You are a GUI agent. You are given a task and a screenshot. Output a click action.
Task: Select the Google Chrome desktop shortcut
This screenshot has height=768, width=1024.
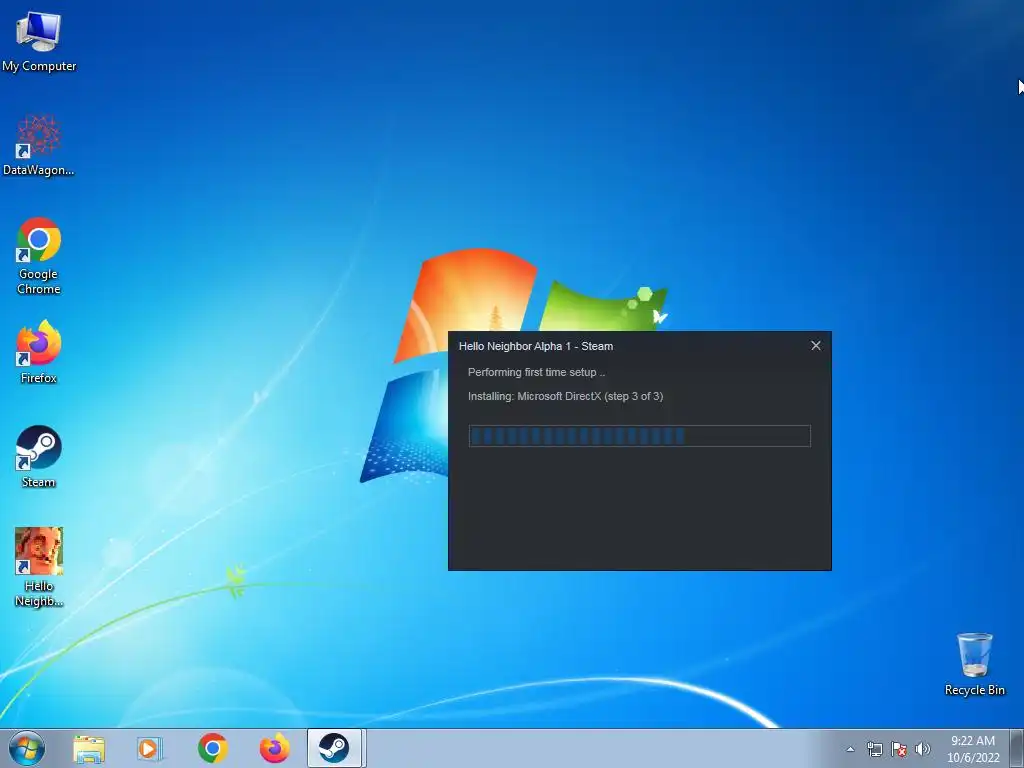coord(39,256)
